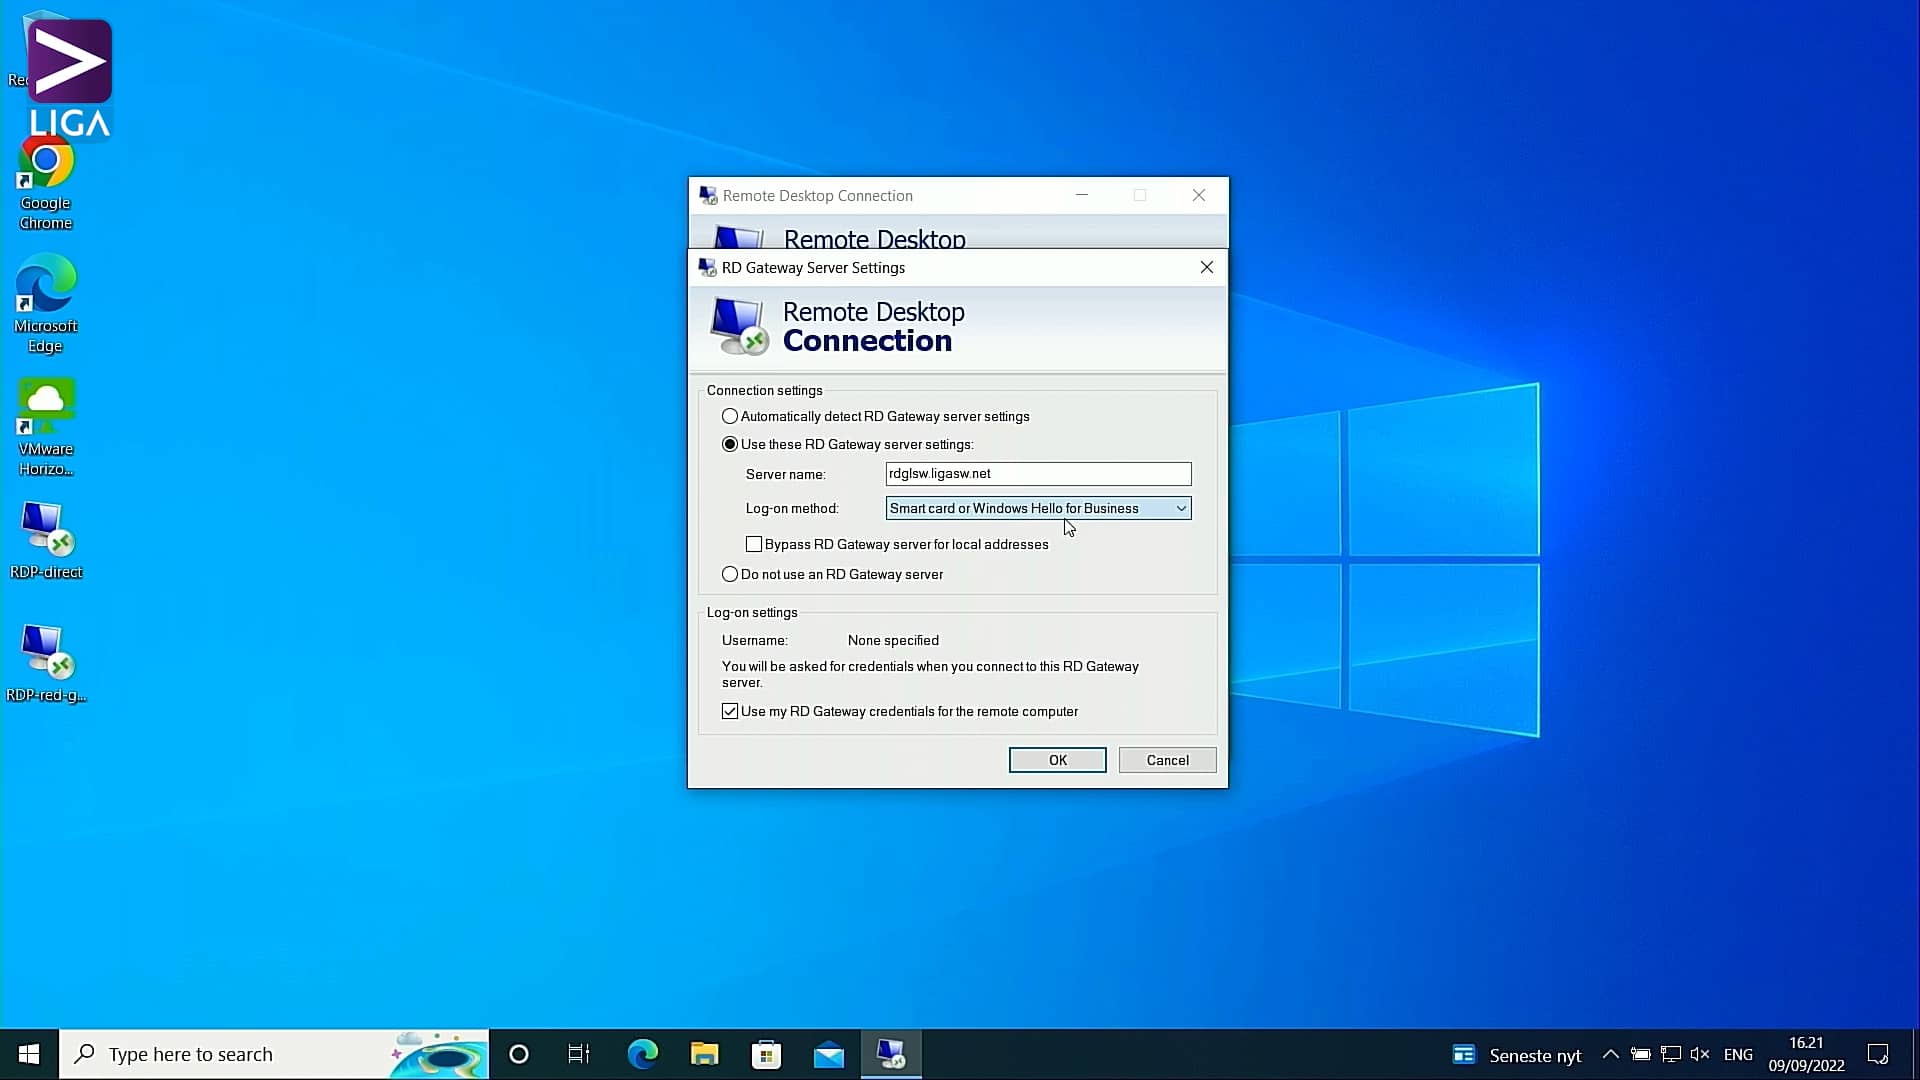Screen dimensions: 1920x1080
Task: Enable Bypass RD Gateway server for local addresses
Action: (x=754, y=544)
